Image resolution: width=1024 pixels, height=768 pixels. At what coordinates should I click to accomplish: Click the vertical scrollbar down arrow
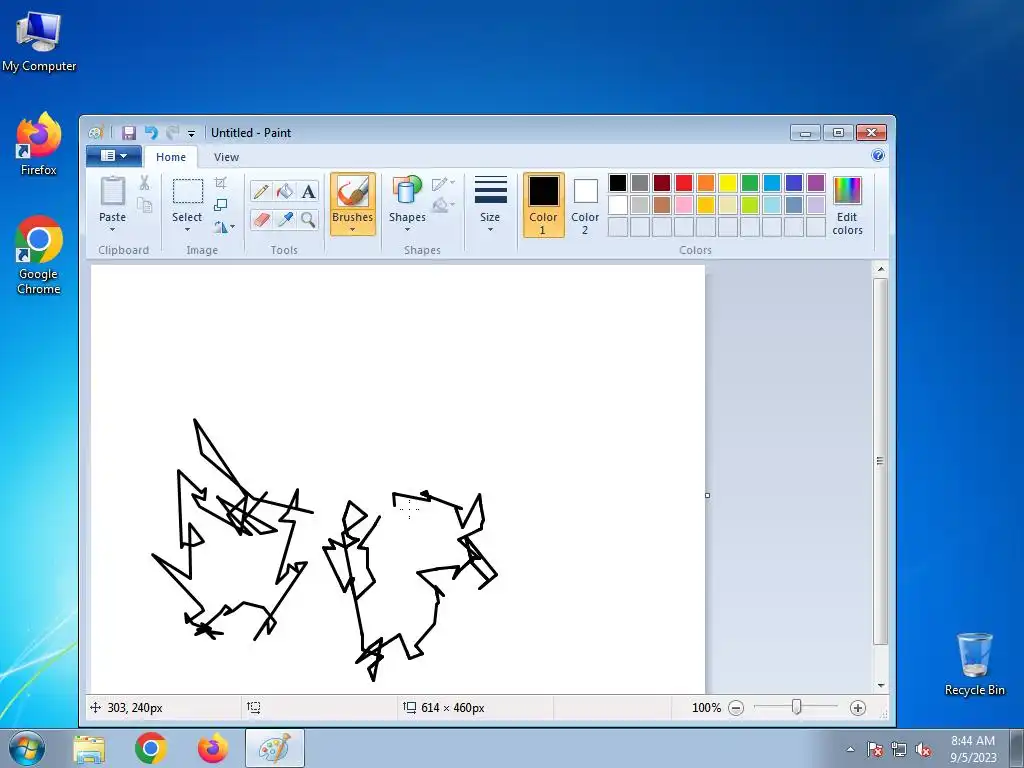pos(880,685)
